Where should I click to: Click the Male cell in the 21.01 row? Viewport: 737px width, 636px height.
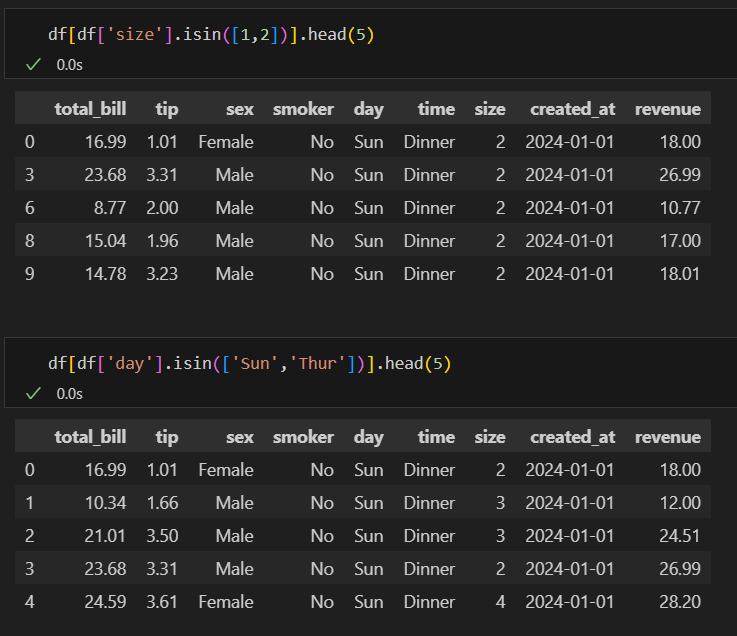pyautogui.click(x=235, y=536)
